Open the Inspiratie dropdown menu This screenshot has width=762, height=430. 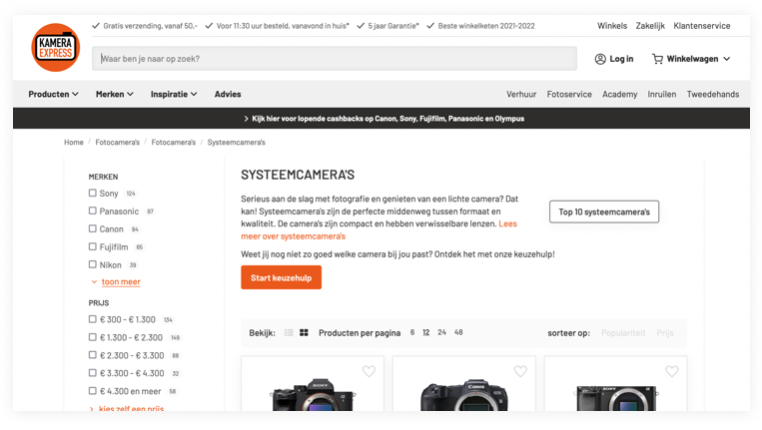coord(173,94)
